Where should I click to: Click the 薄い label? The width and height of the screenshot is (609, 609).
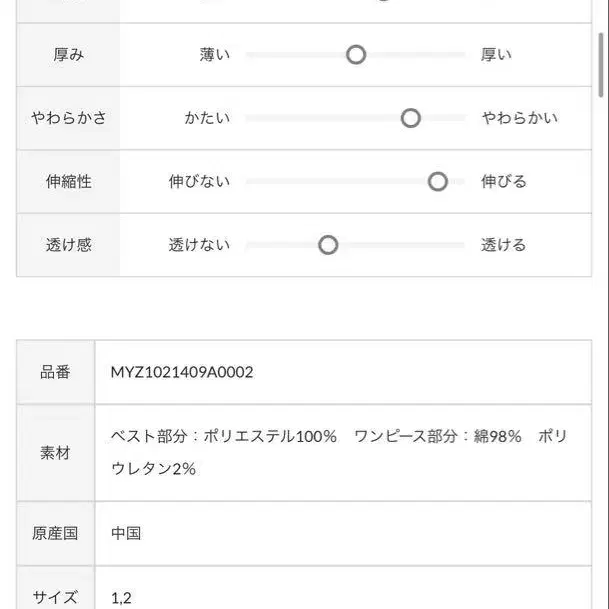(215, 54)
